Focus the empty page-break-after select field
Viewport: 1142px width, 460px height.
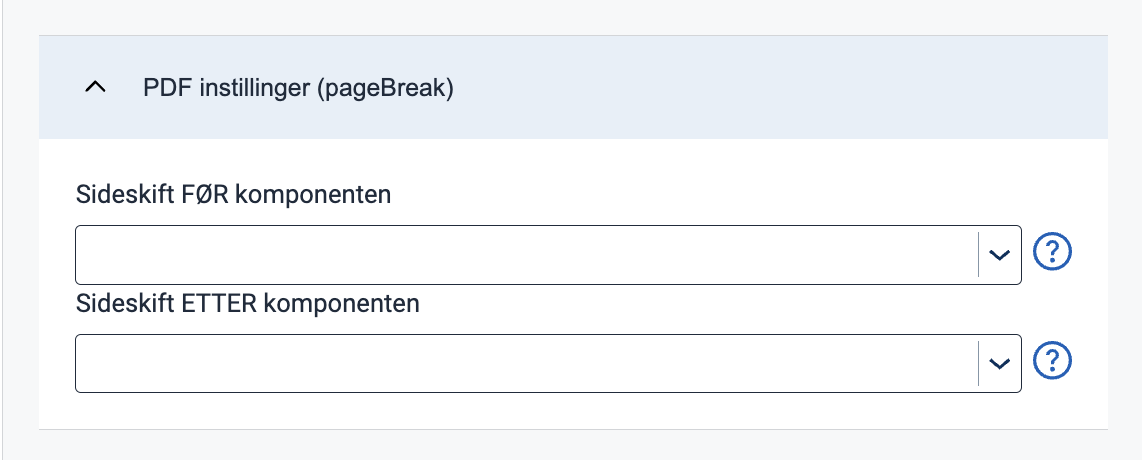[548, 363]
